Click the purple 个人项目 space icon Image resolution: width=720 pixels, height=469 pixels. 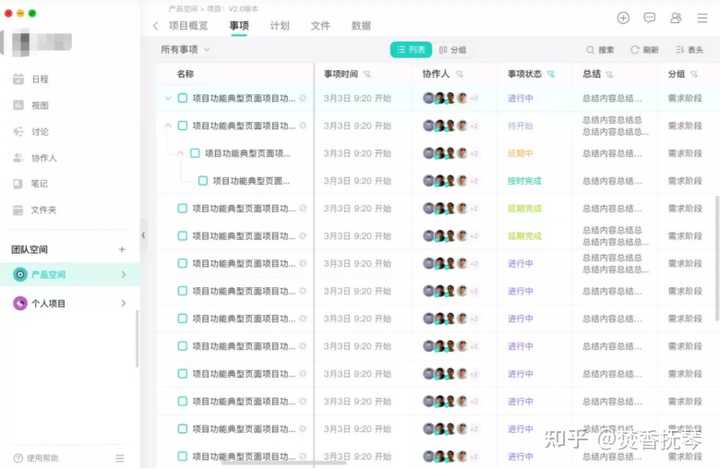[20, 303]
